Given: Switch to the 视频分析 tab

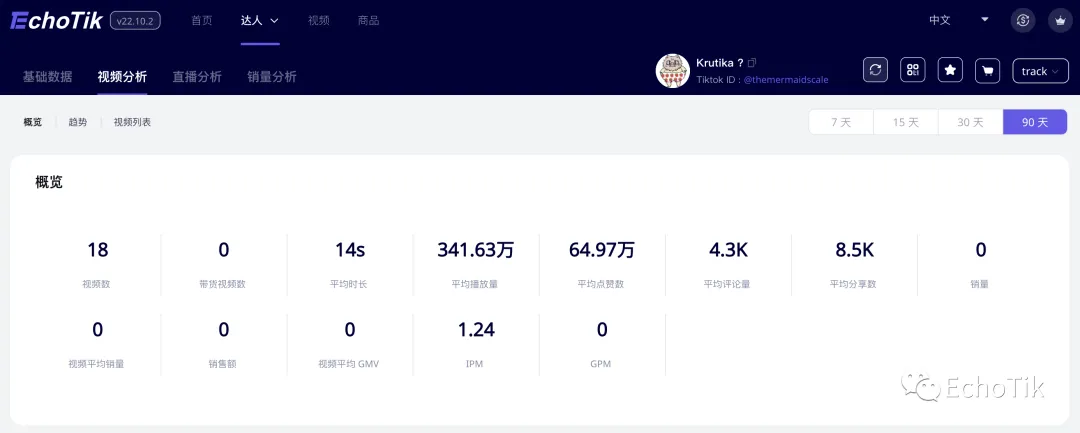Looking at the screenshot, I should pos(122,76).
